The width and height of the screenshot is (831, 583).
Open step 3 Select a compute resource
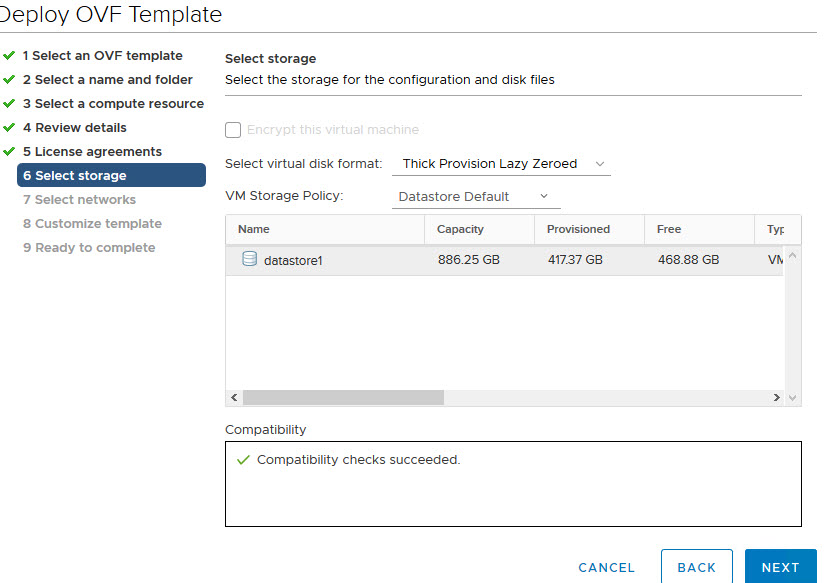click(112, 104)
